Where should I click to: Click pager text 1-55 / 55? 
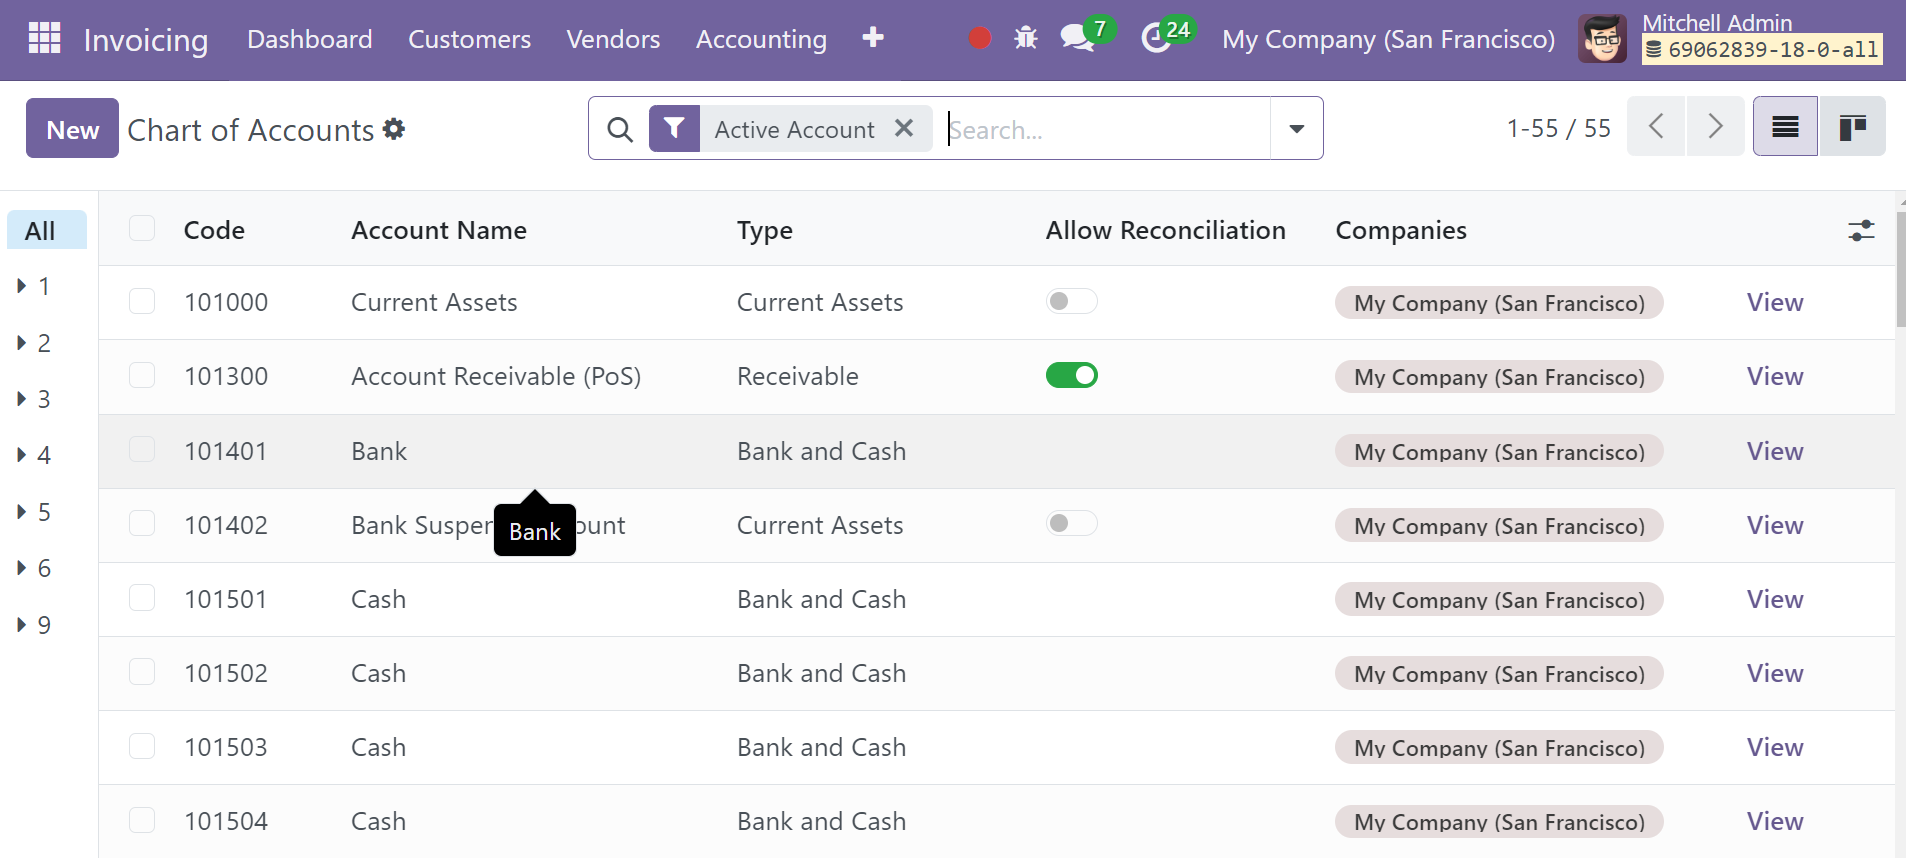point(1558,128)
